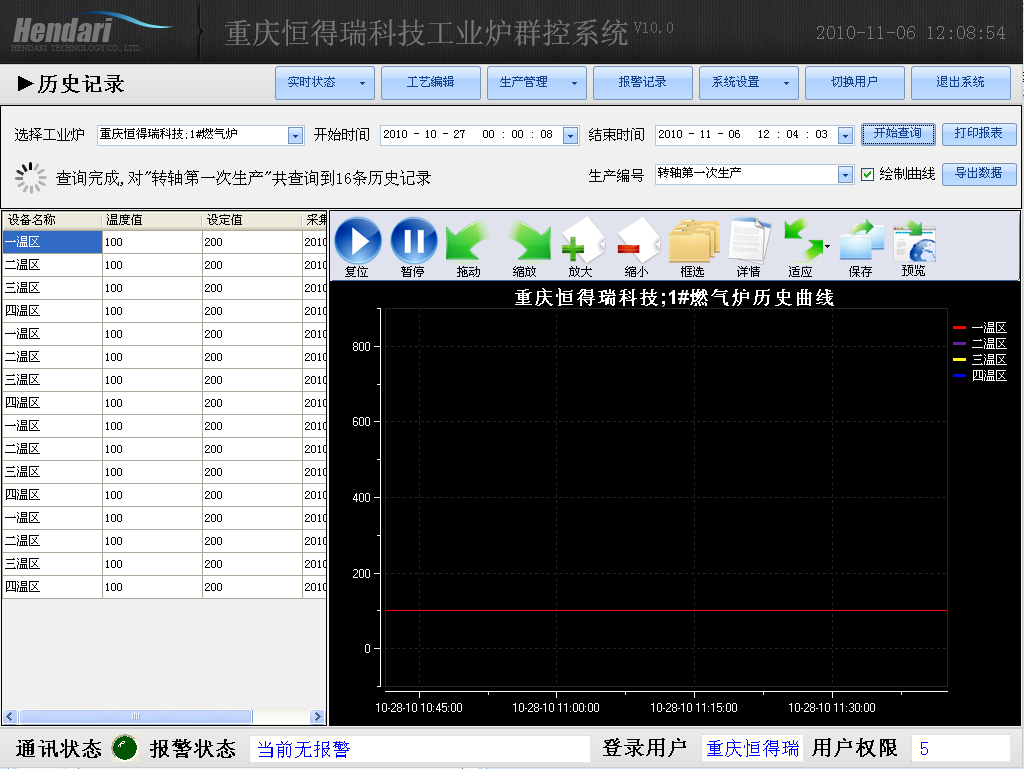Activate the 缩放 (zoom) tool icon
Screen dimensions: 1024x769
click(525, 242)
